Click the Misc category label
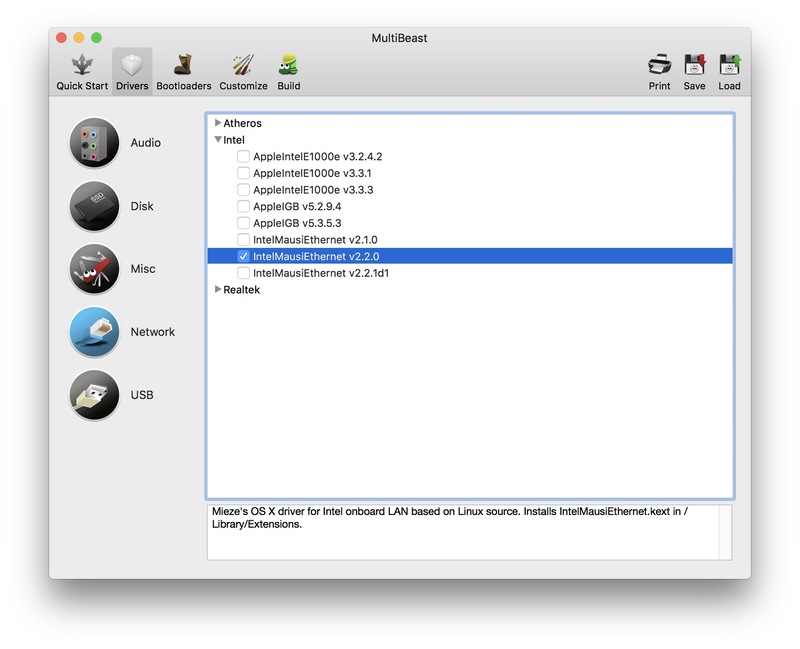The height and width of the screenshot is (649, 800). click(143, 269)
